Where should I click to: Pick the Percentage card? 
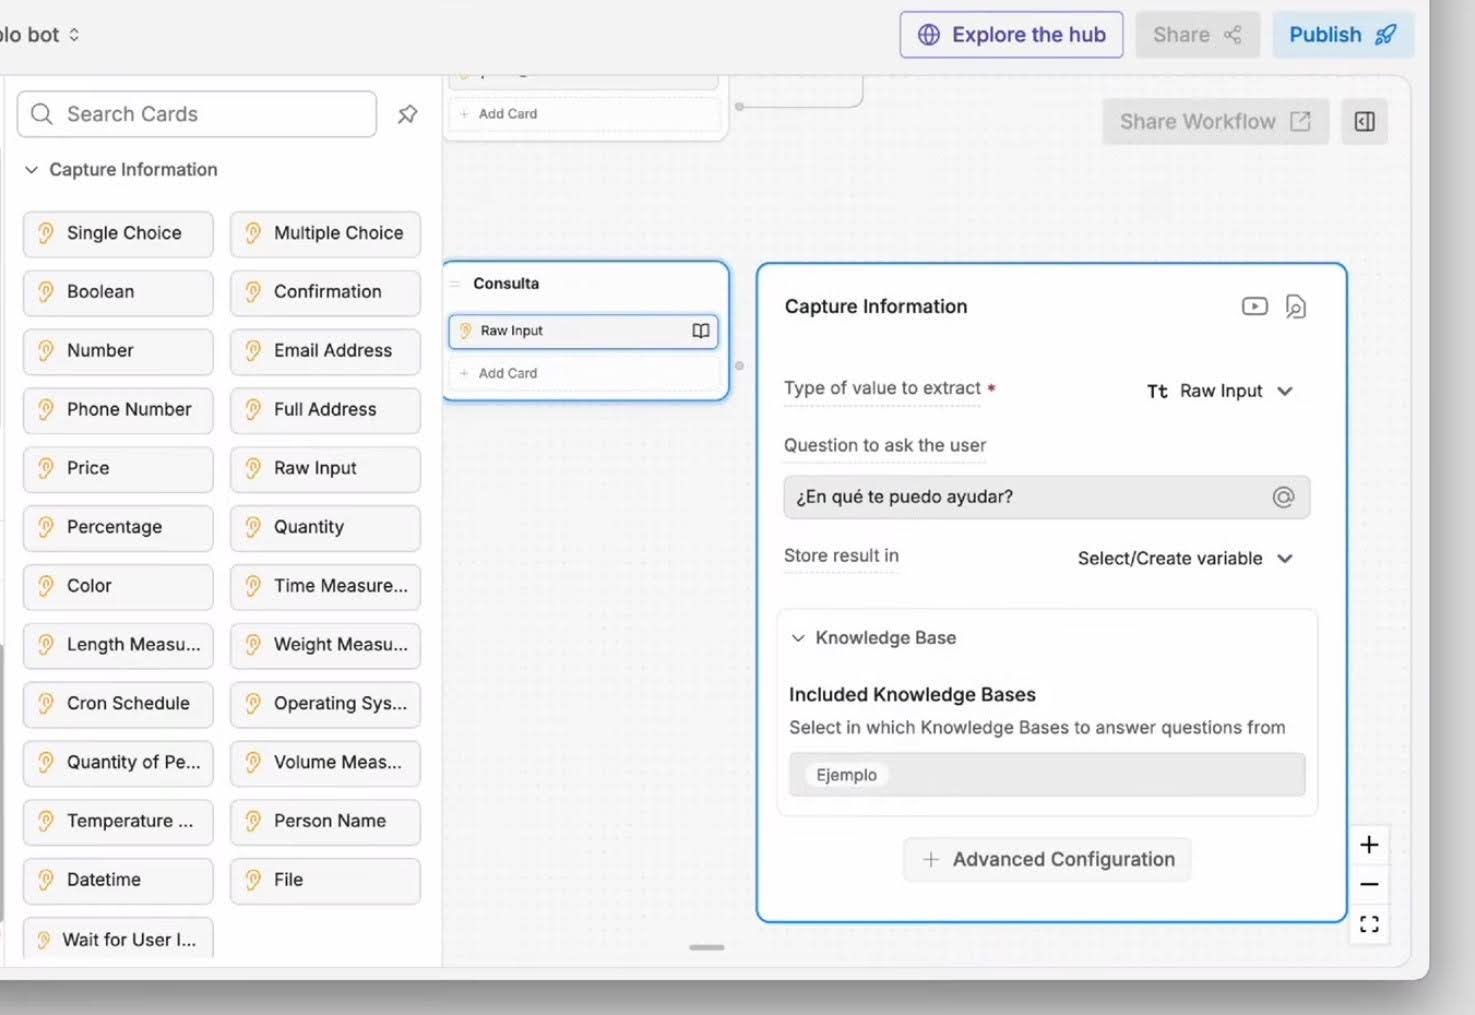(118, 528)
